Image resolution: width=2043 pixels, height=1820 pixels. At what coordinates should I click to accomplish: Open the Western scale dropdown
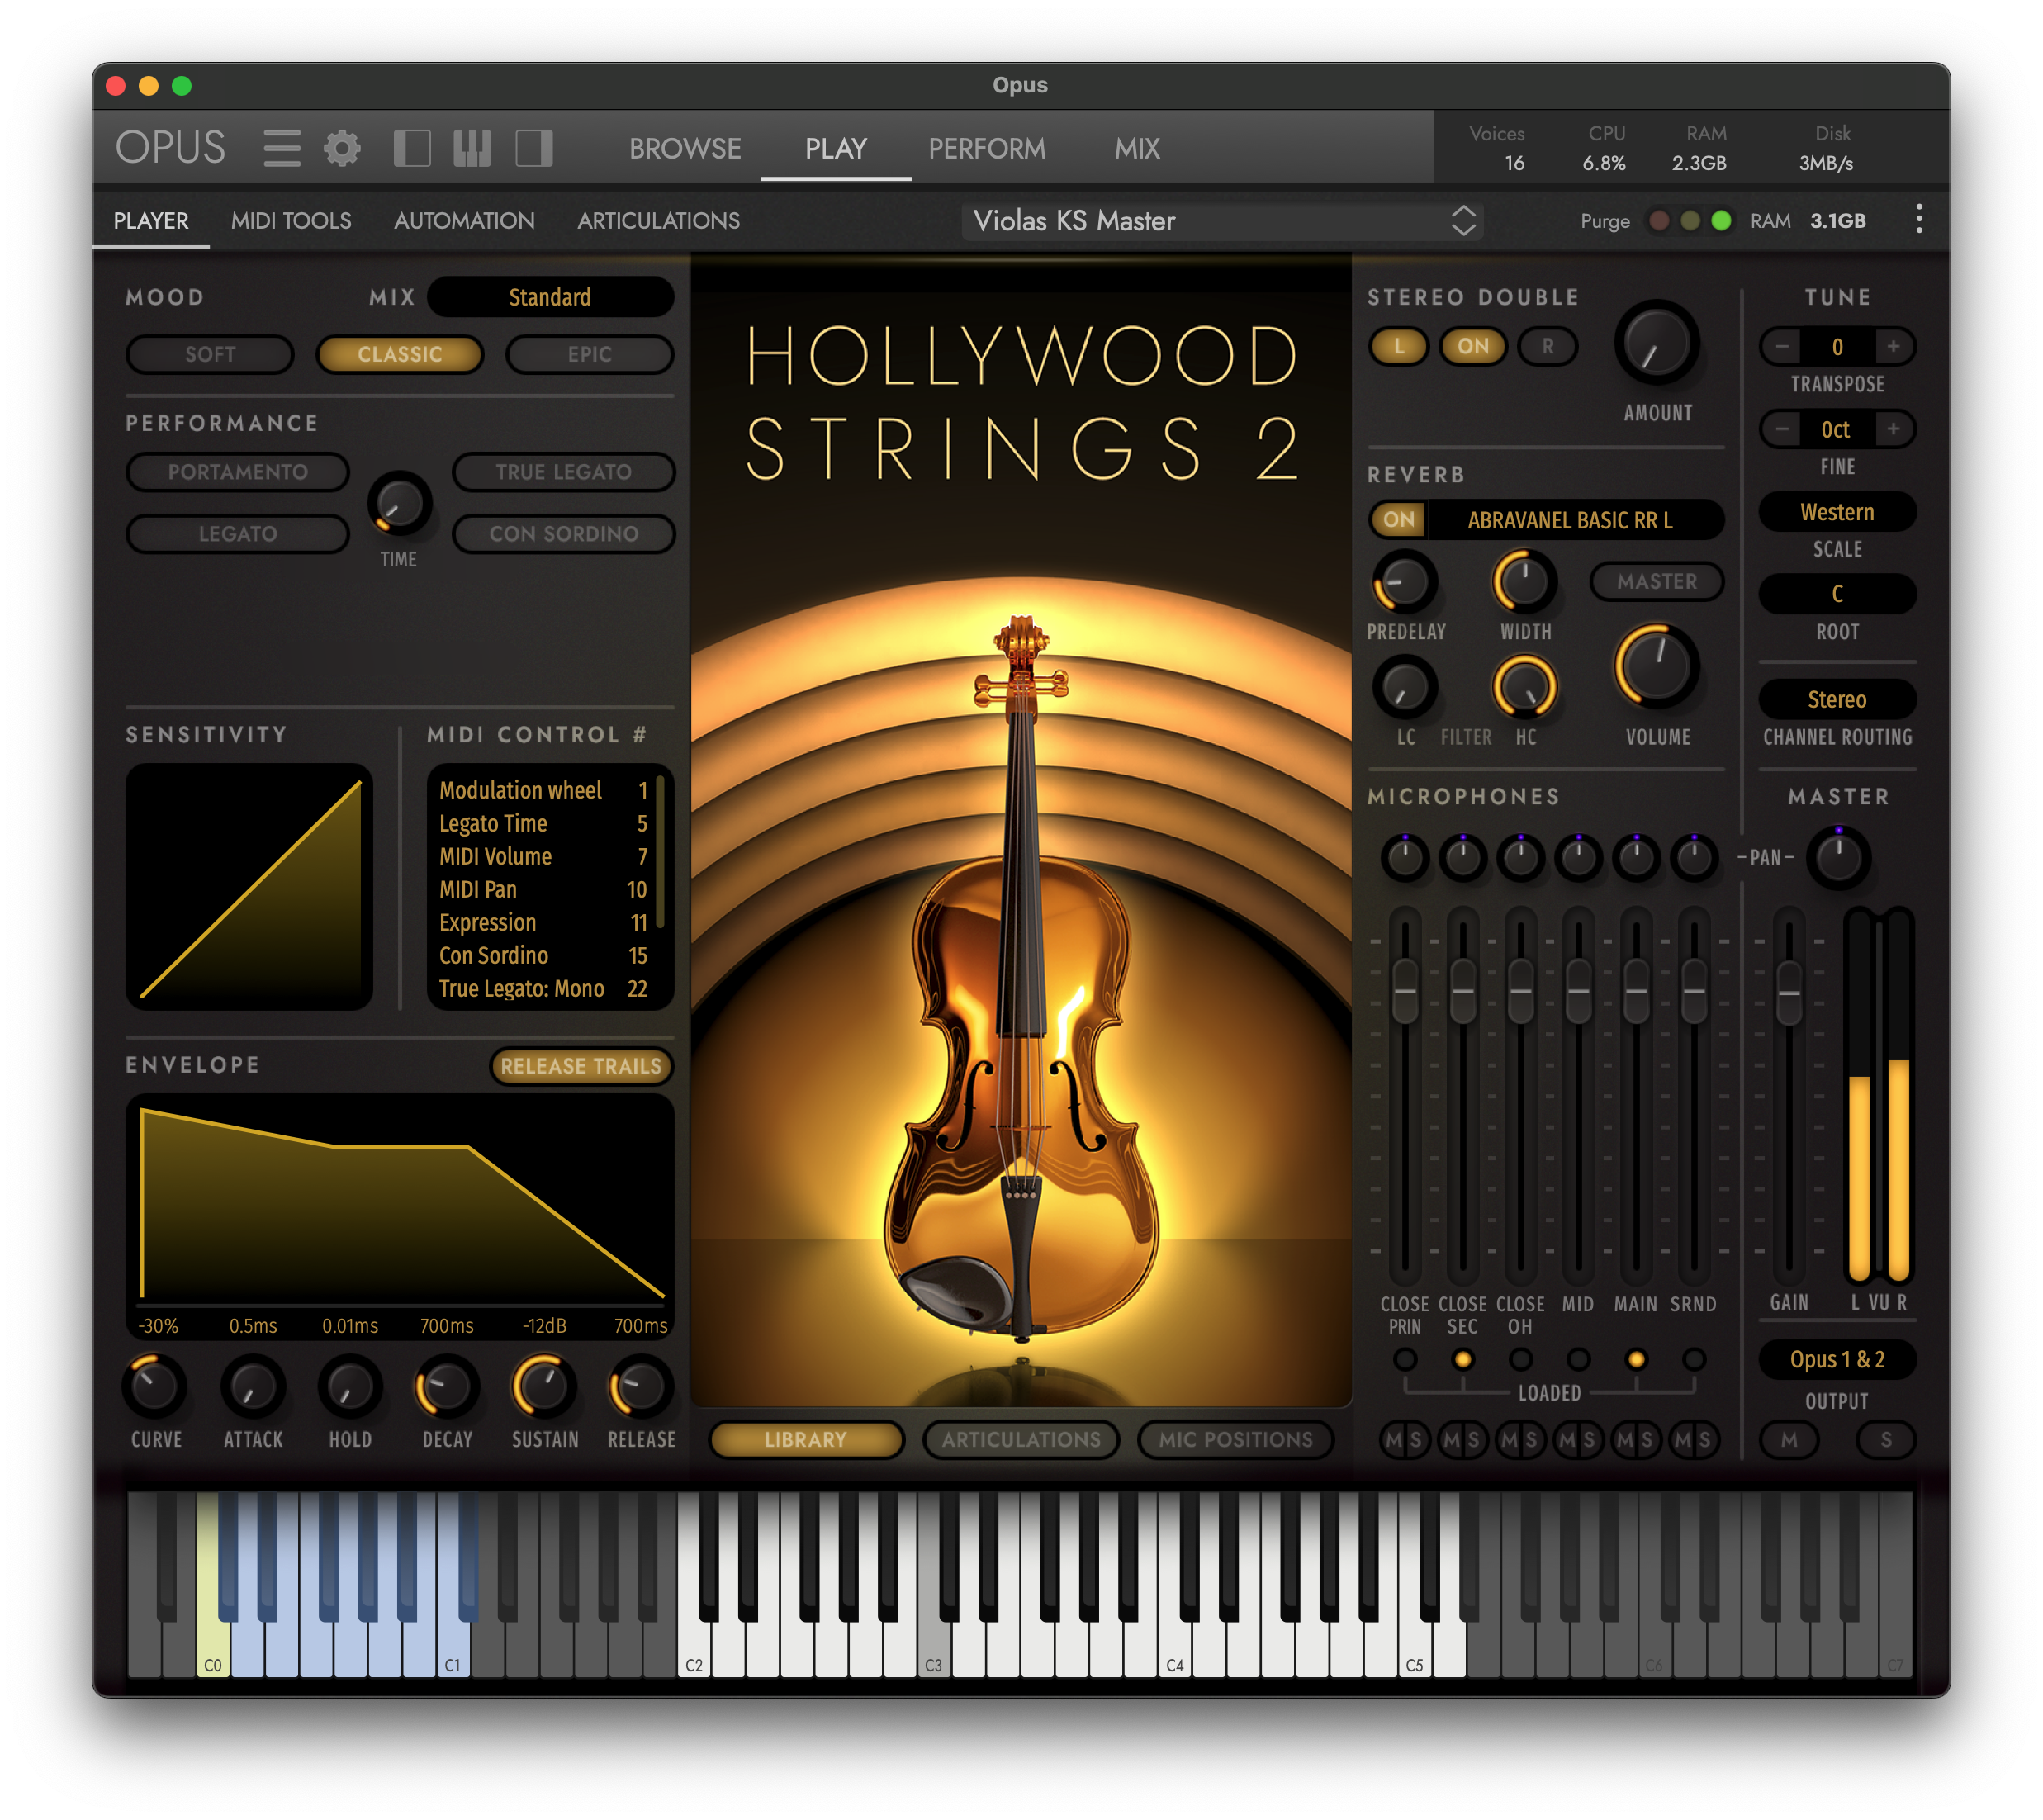coord(1837,512)
